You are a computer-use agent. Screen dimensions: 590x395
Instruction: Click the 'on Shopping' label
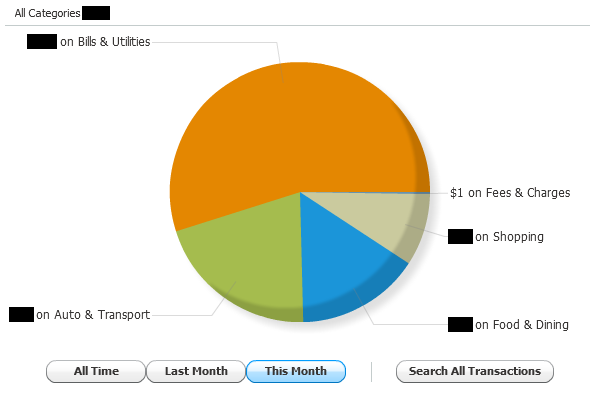tap(509, 237)
